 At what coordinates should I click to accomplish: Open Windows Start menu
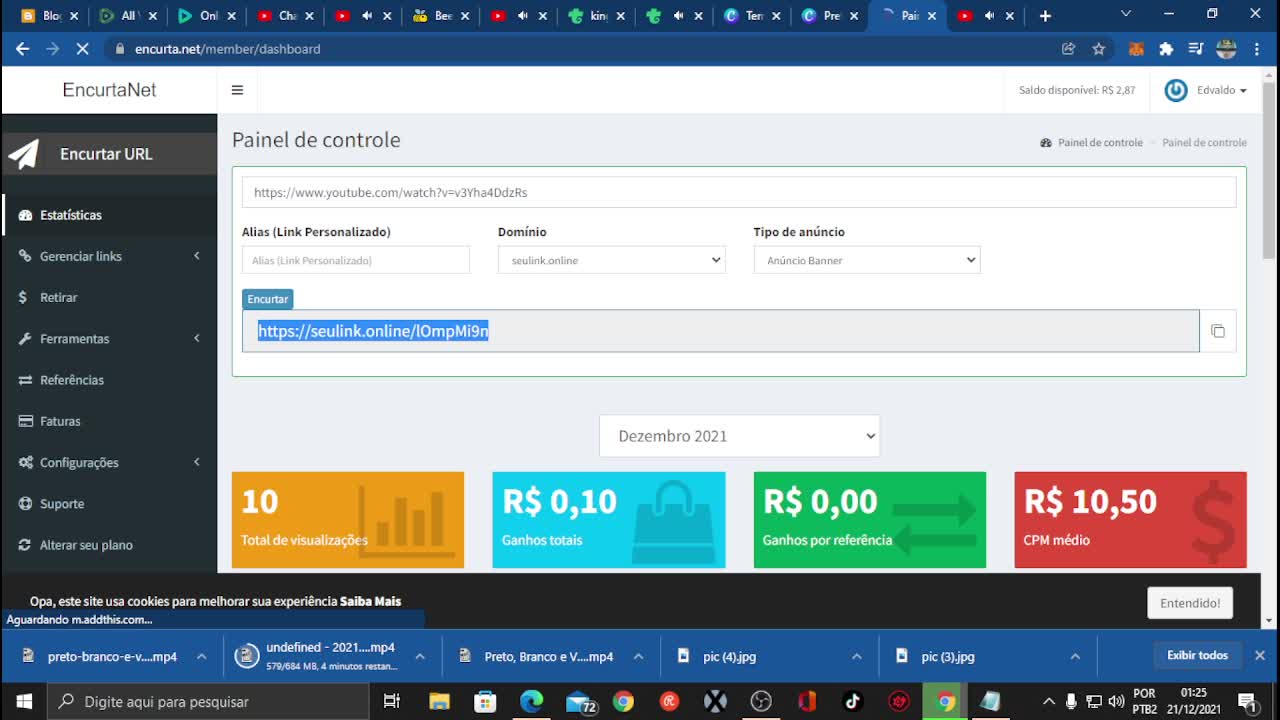pyautogui.click(x=23, y=701)
